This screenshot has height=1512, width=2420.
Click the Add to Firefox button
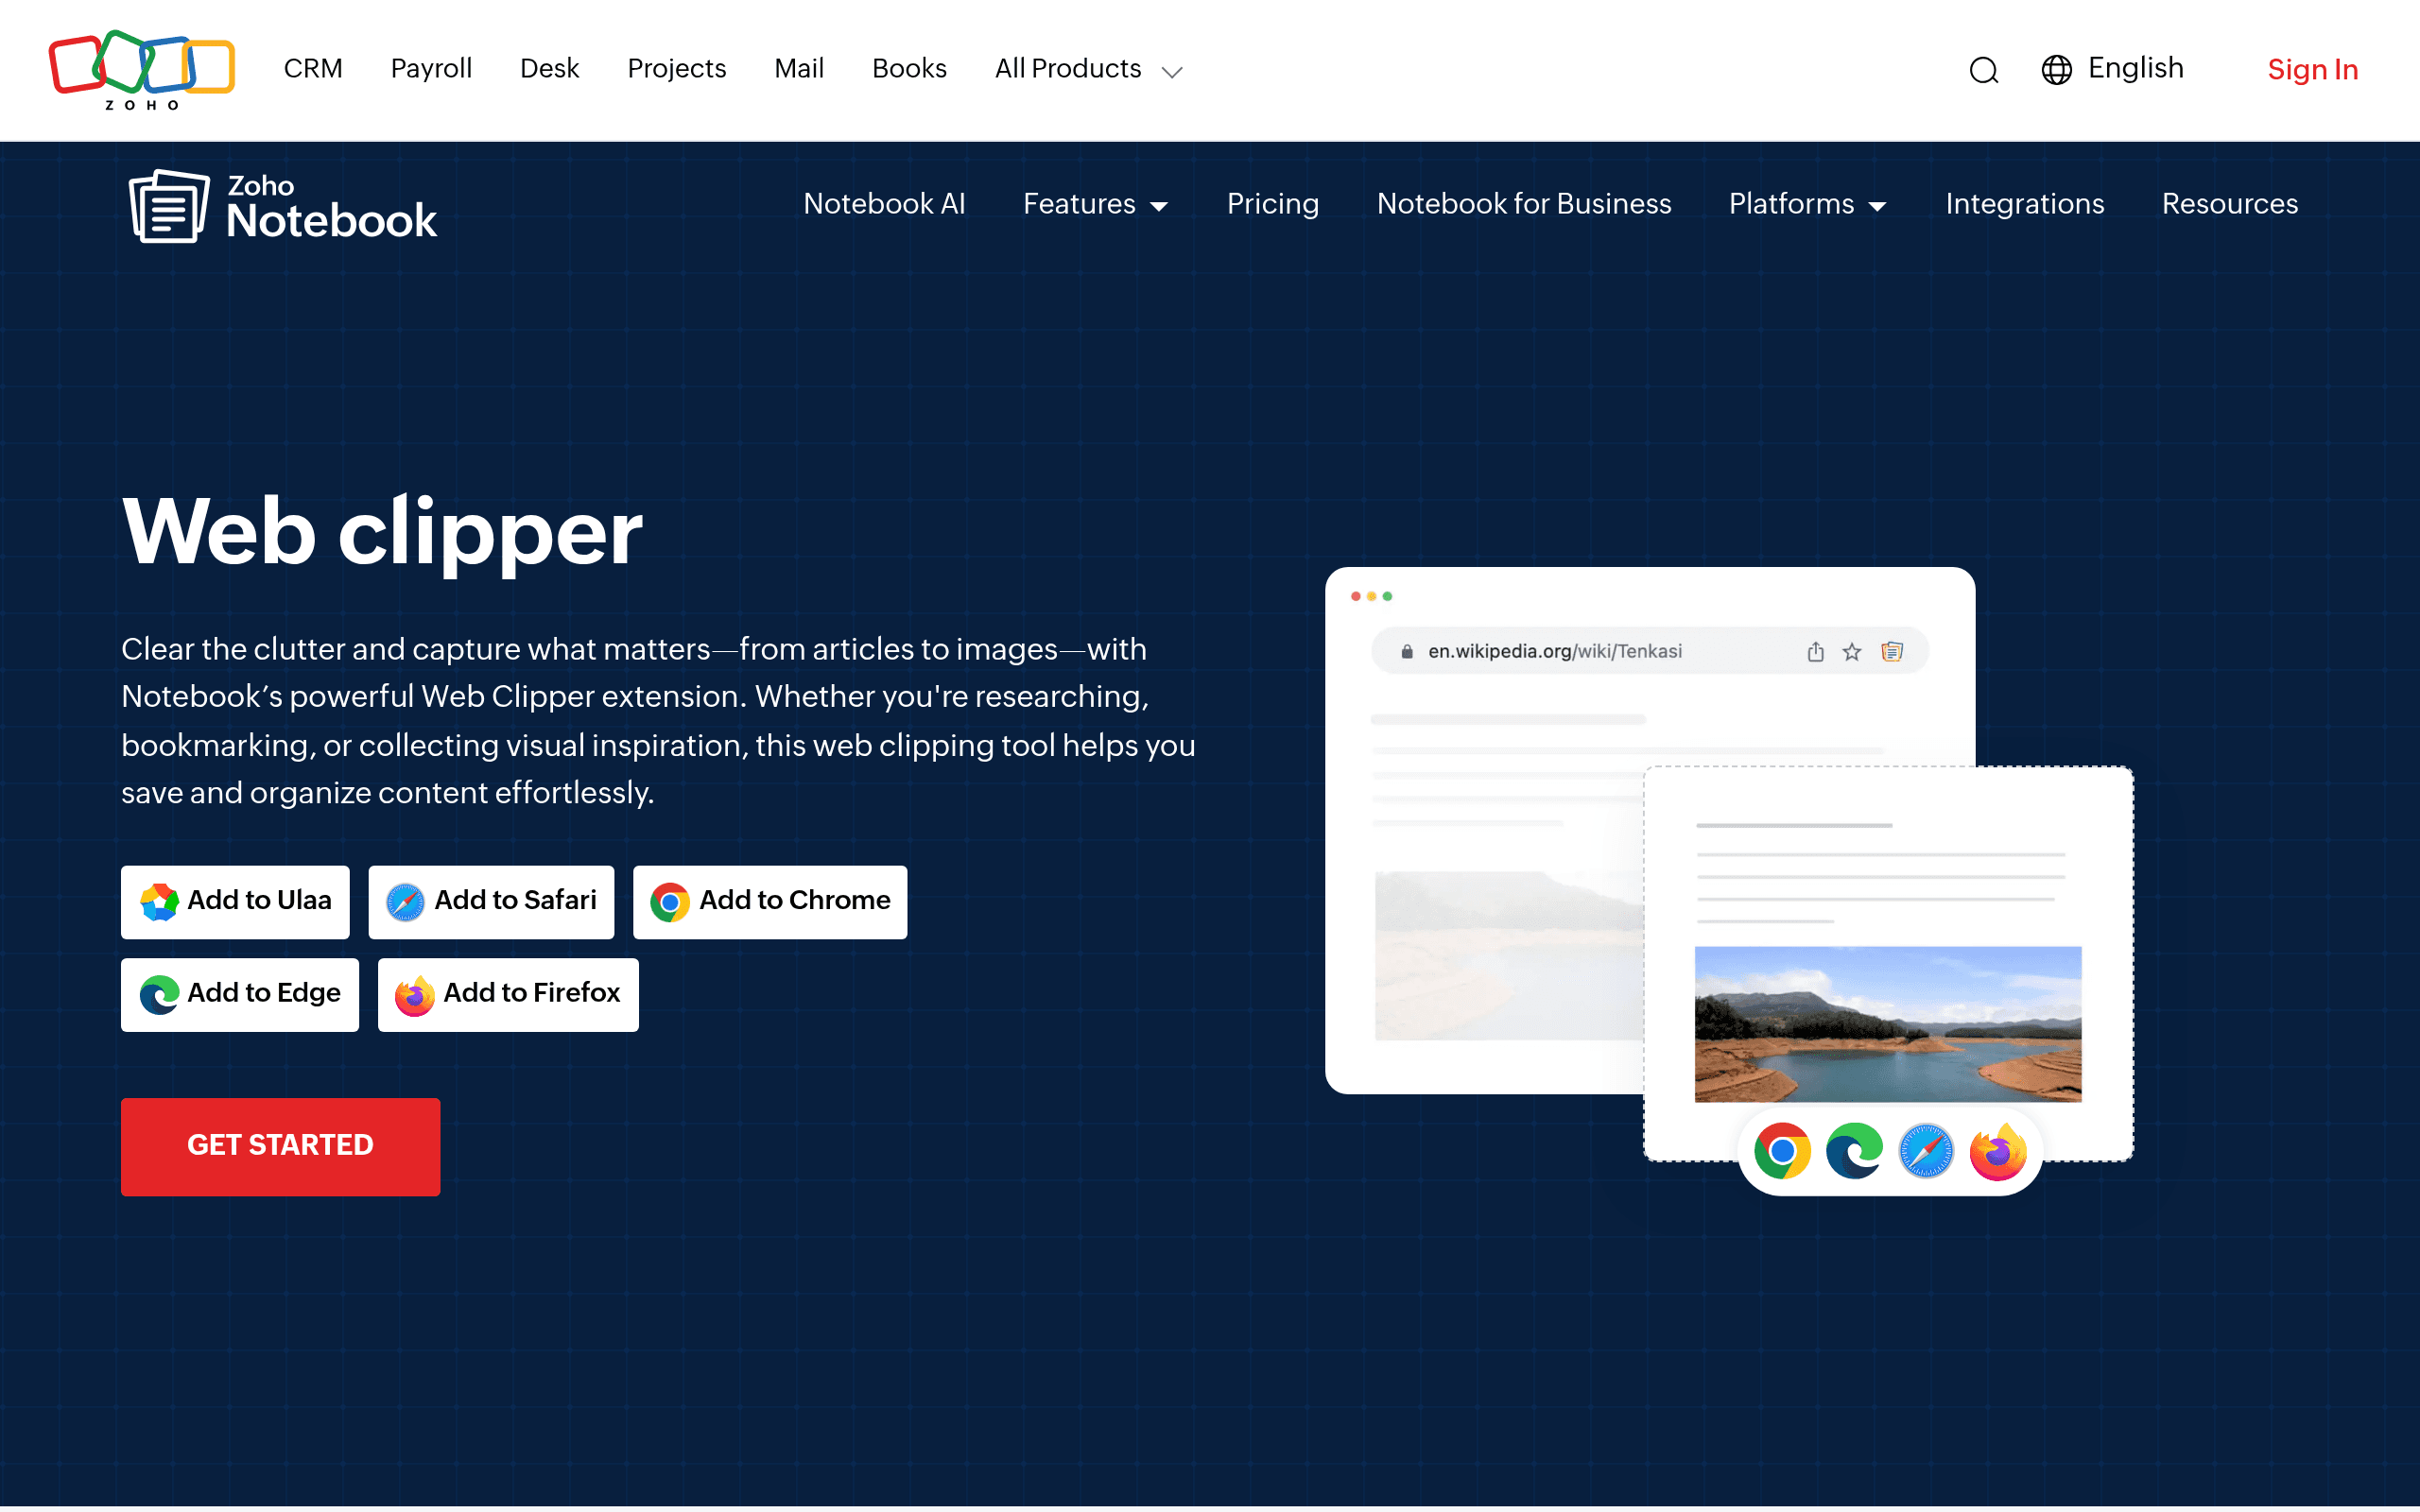(508, 995)
